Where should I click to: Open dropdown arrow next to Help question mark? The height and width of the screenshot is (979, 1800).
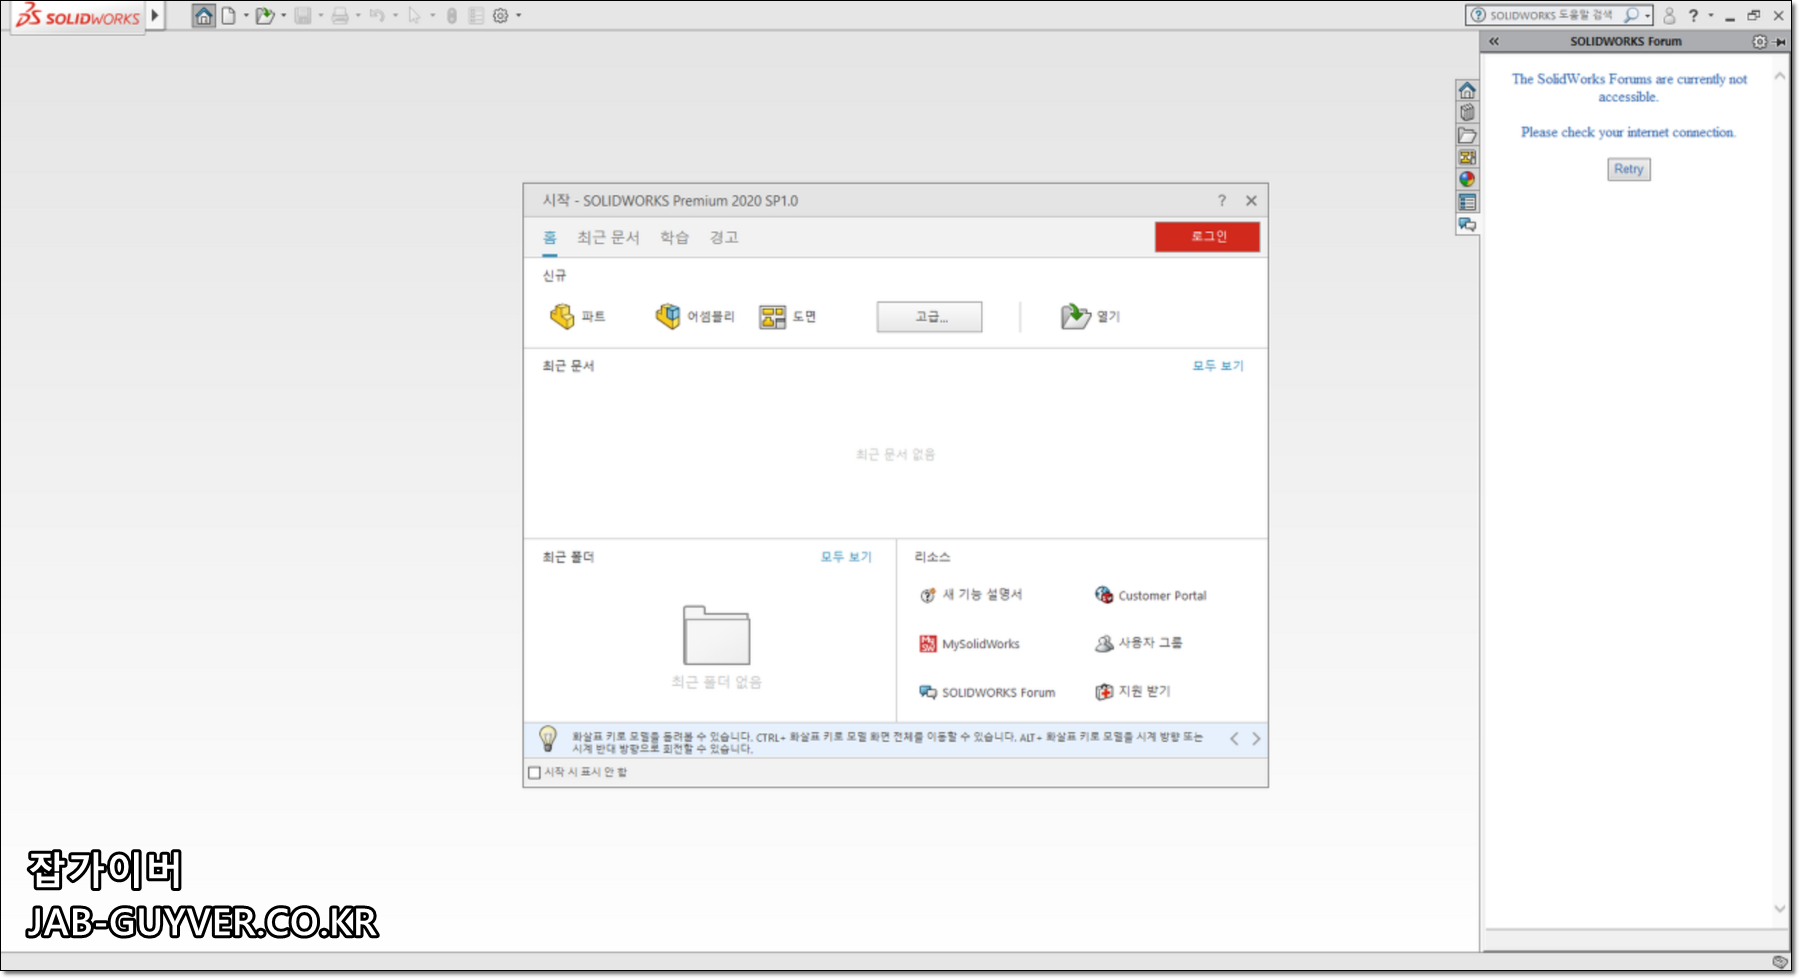(1711, 16)
